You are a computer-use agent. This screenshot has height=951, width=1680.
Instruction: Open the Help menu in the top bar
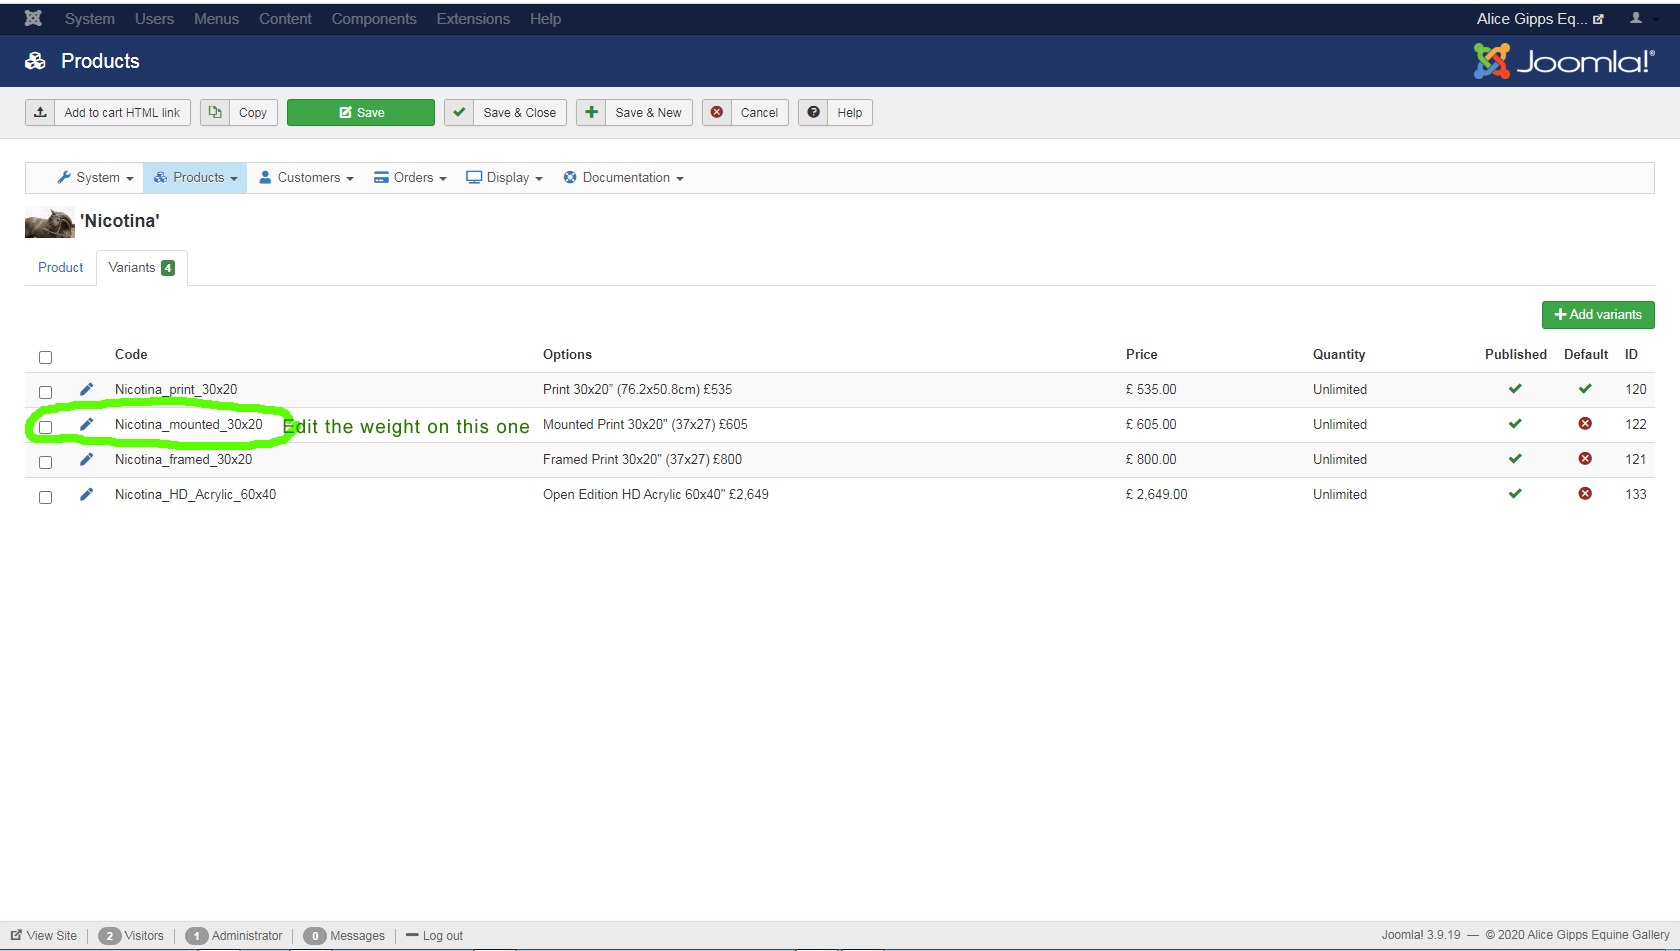tap(545, 19)
